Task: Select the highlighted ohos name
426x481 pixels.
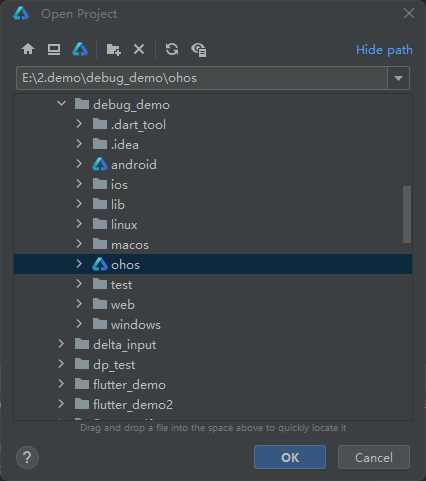Action: tap(125, 265)
